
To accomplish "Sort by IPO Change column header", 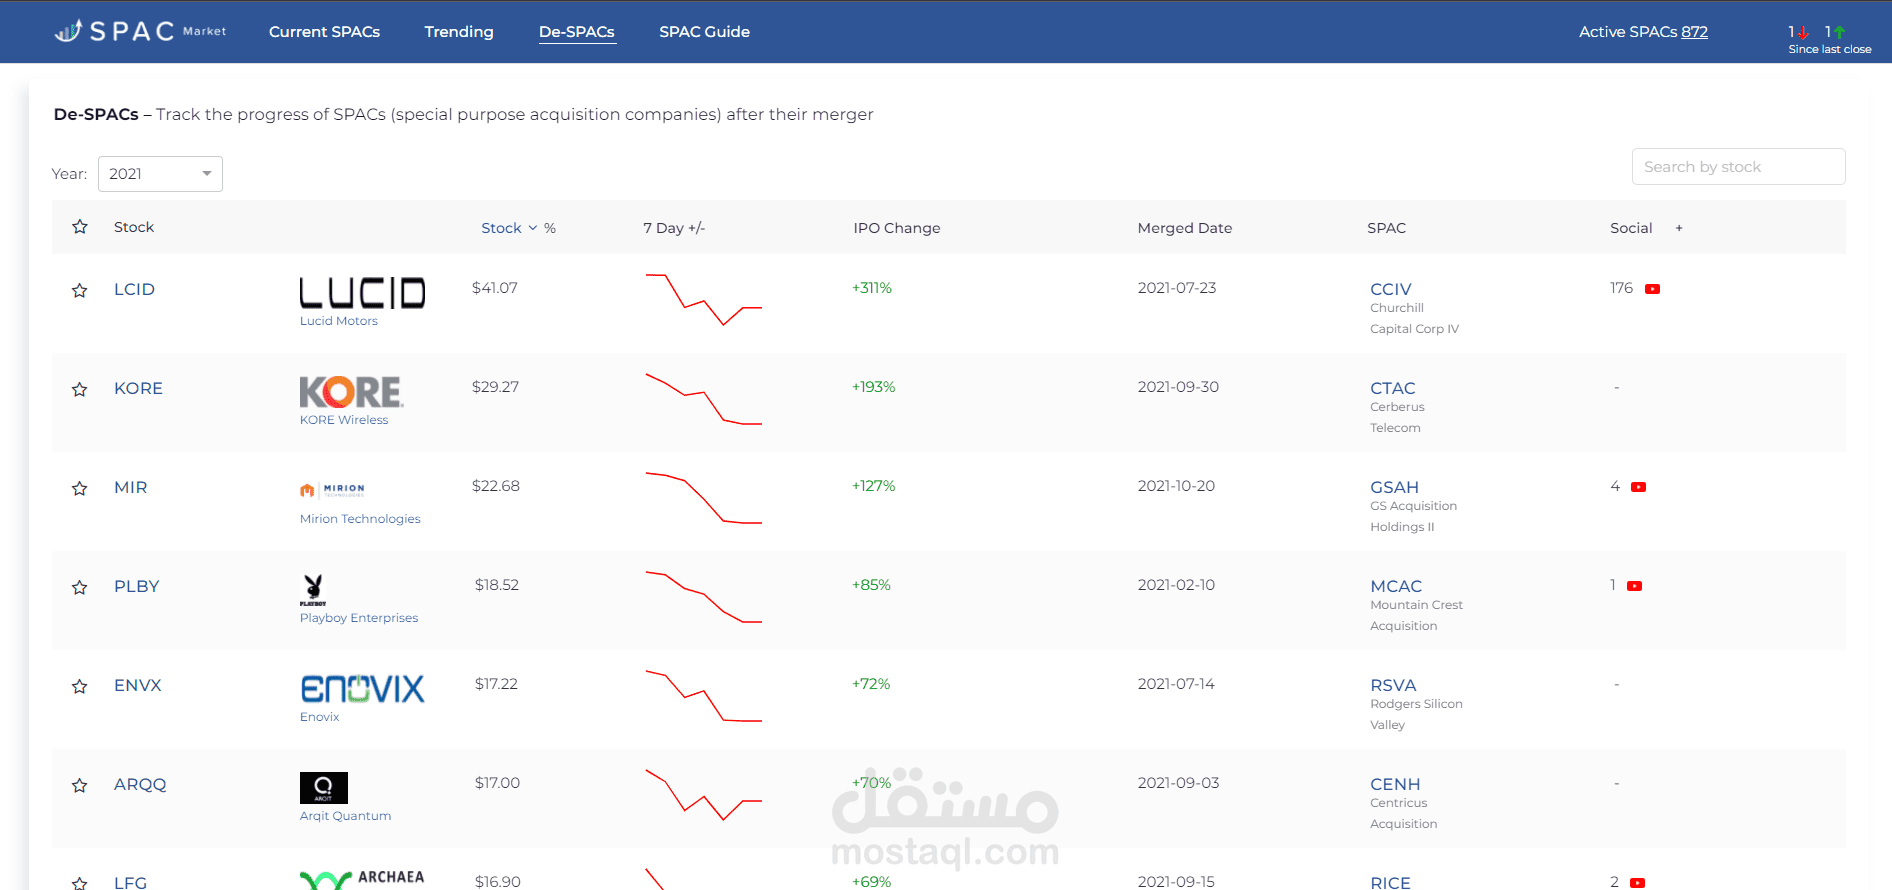I will 897,228.
